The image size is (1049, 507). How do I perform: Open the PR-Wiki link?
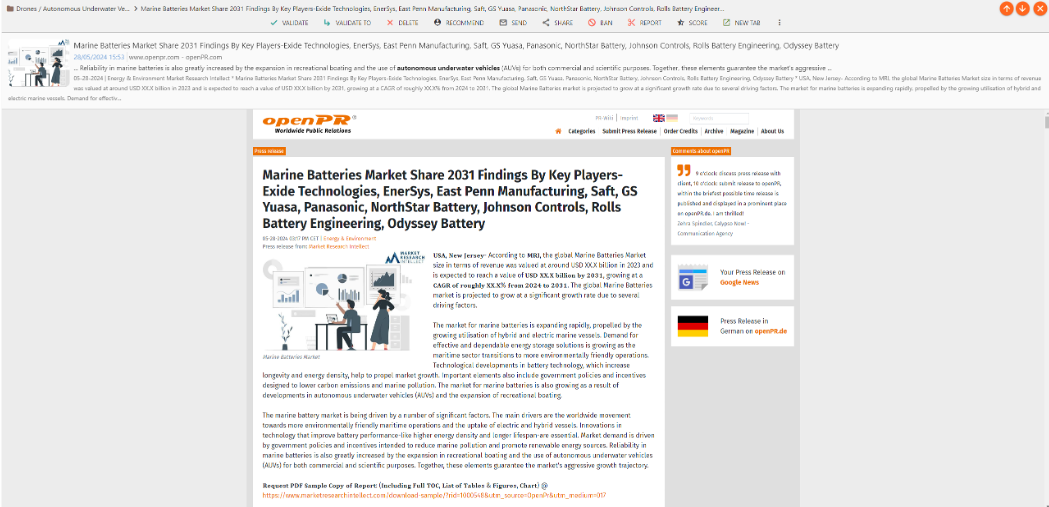pos(603,118)
